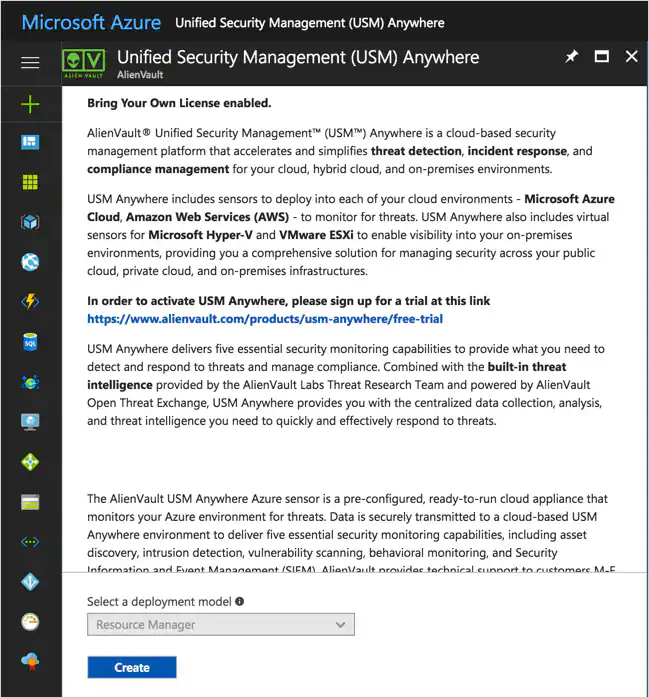Open Storage accounts icon in sidebar

pyautogui.click(x=30, y=502)
